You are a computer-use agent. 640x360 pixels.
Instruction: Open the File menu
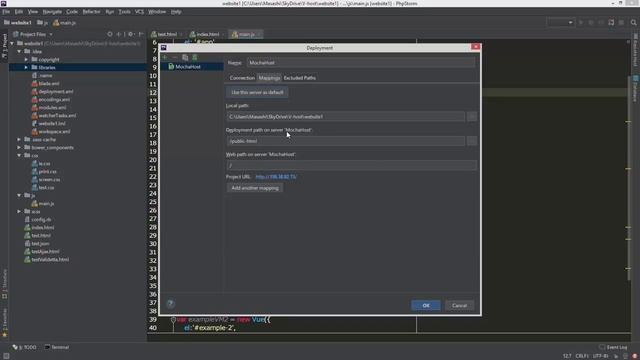click(x=6, y=12)
